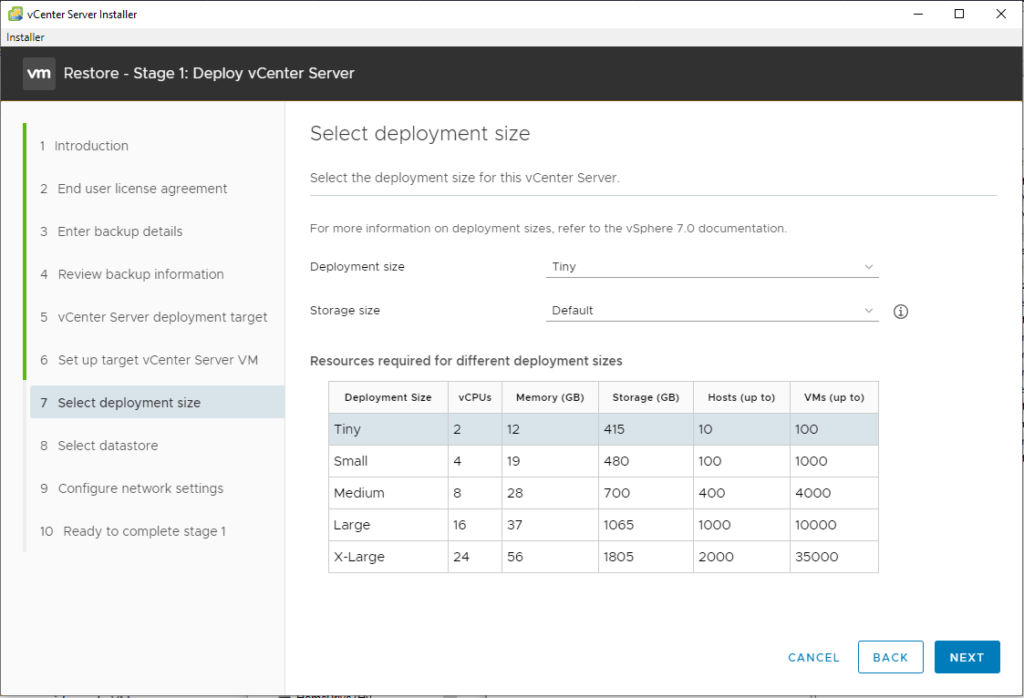Click Resources required for different deployment sizes
Viewport: 1024px width, 698px height.
point(466,361)
